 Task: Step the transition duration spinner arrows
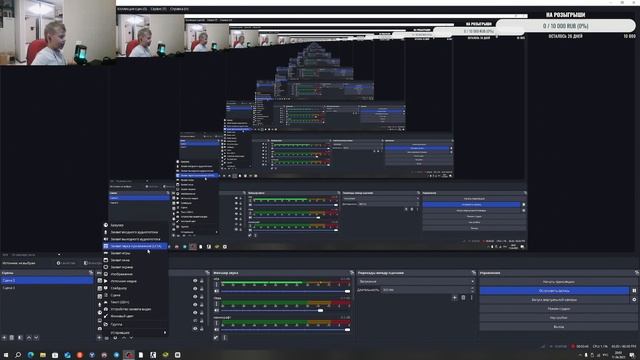click(473, 290)
